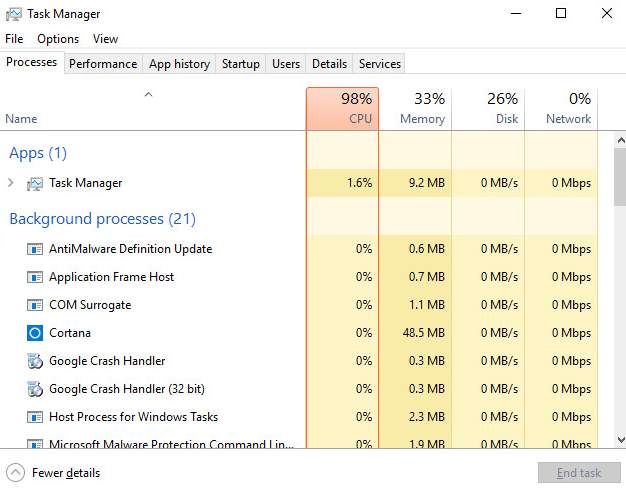Select the Cortana process row
The height and width of the screenshot is (491, 626).
click(x=299, y=333)
